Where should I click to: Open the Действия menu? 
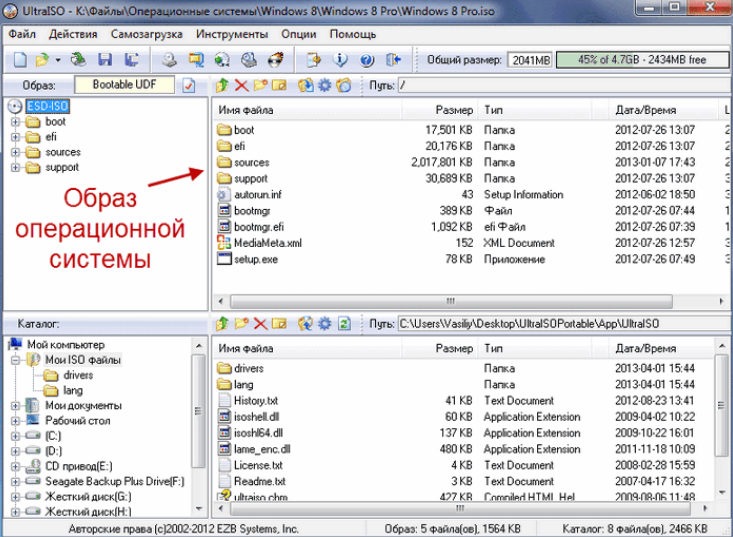[x=73, y=34]
